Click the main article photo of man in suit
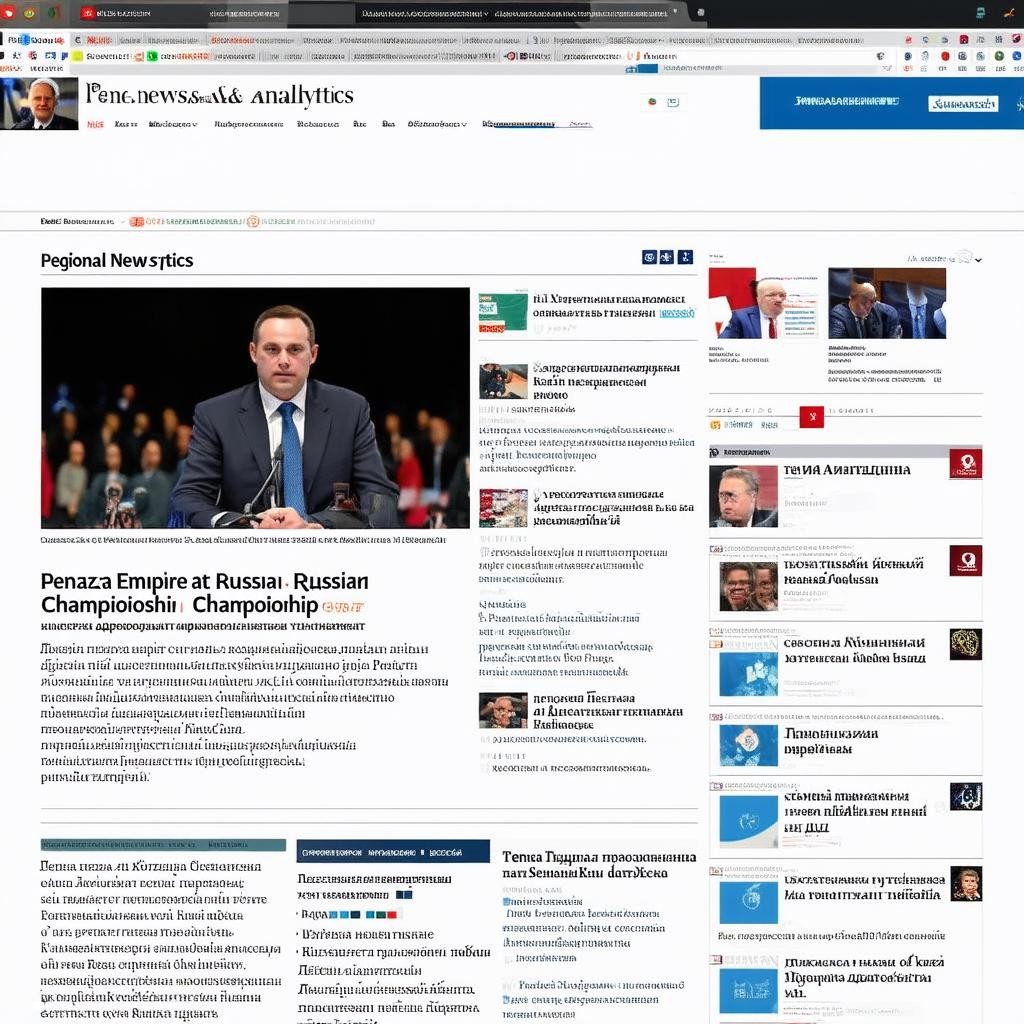Screen dimensions: 1024x1024 pos(255,408)
